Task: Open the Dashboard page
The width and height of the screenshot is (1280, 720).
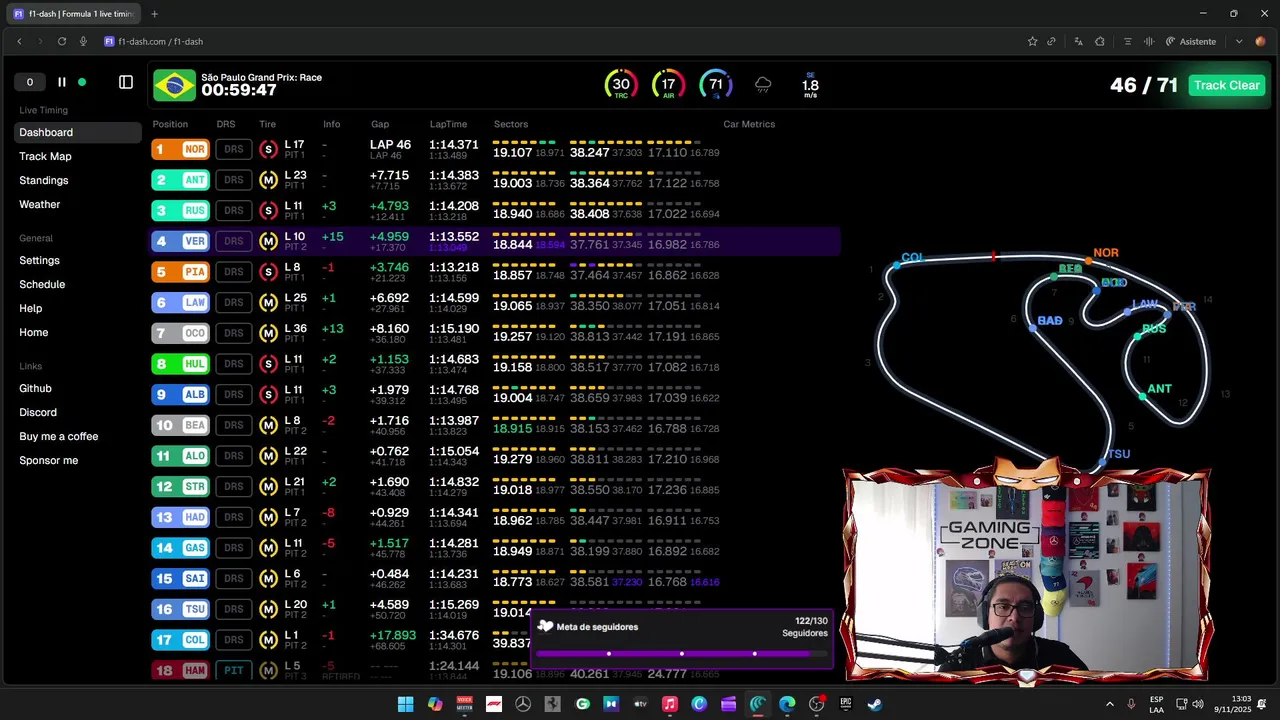Action: [79, 132]
